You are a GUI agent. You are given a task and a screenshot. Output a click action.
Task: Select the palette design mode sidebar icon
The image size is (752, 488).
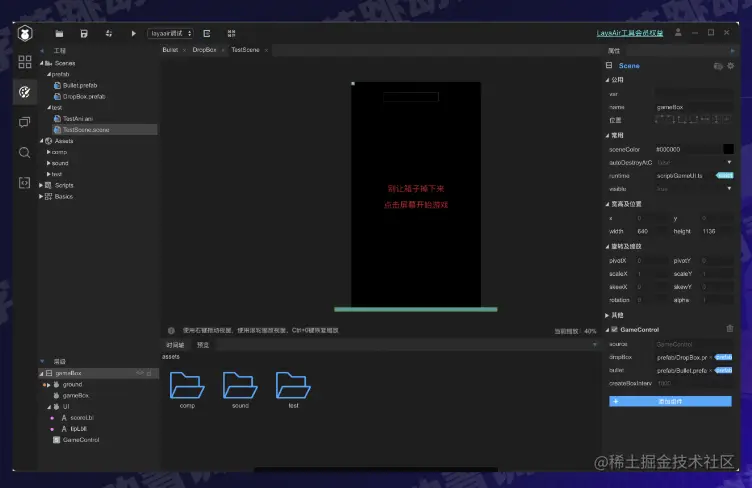tap(25, 92)
